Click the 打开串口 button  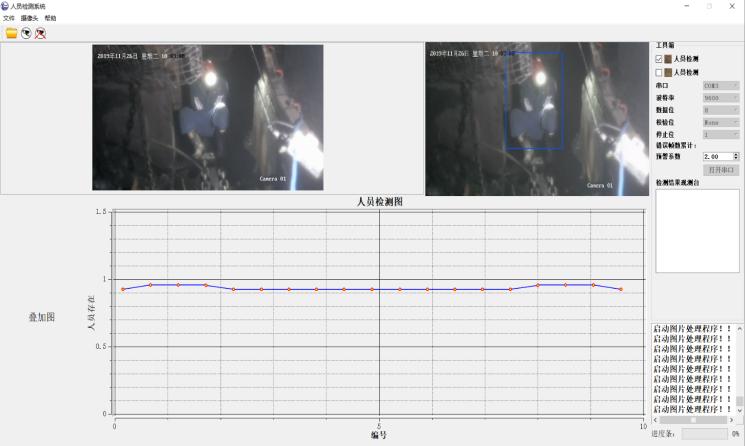tap(720, 170)
